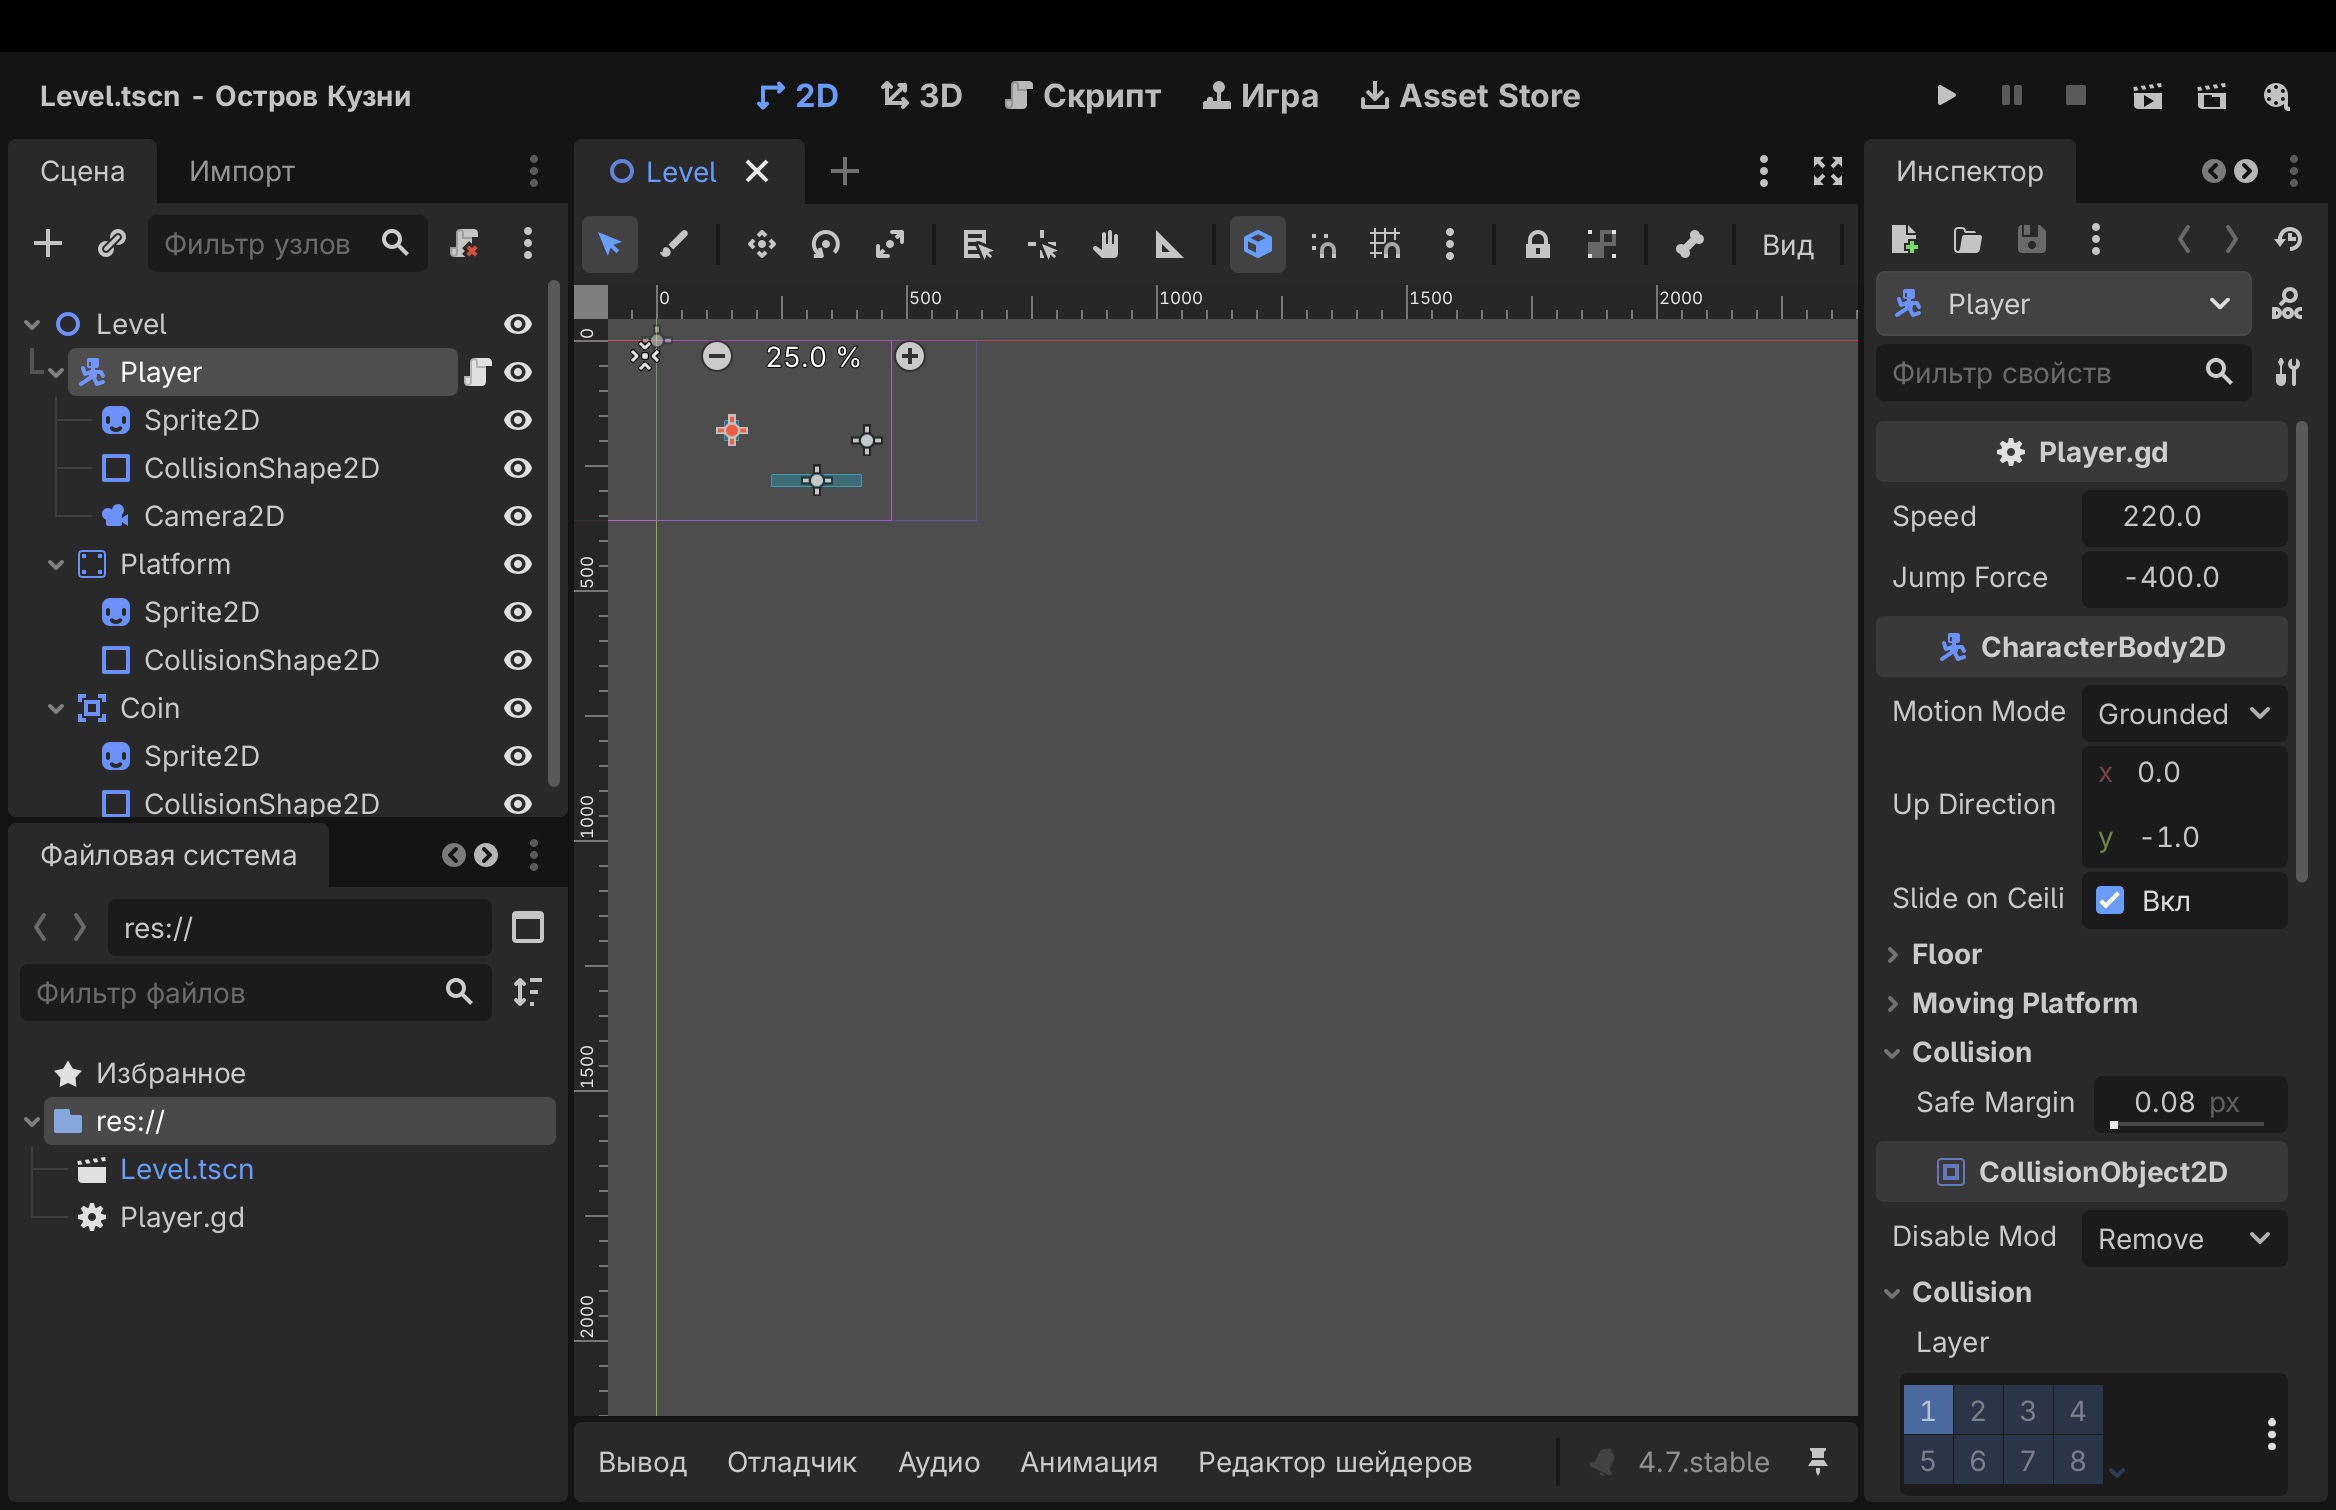Image resolution: width=2336 pixels, height=1510 pixels.
Task: Open the Motion Mode dropdown
Action: click(2184, 714)
